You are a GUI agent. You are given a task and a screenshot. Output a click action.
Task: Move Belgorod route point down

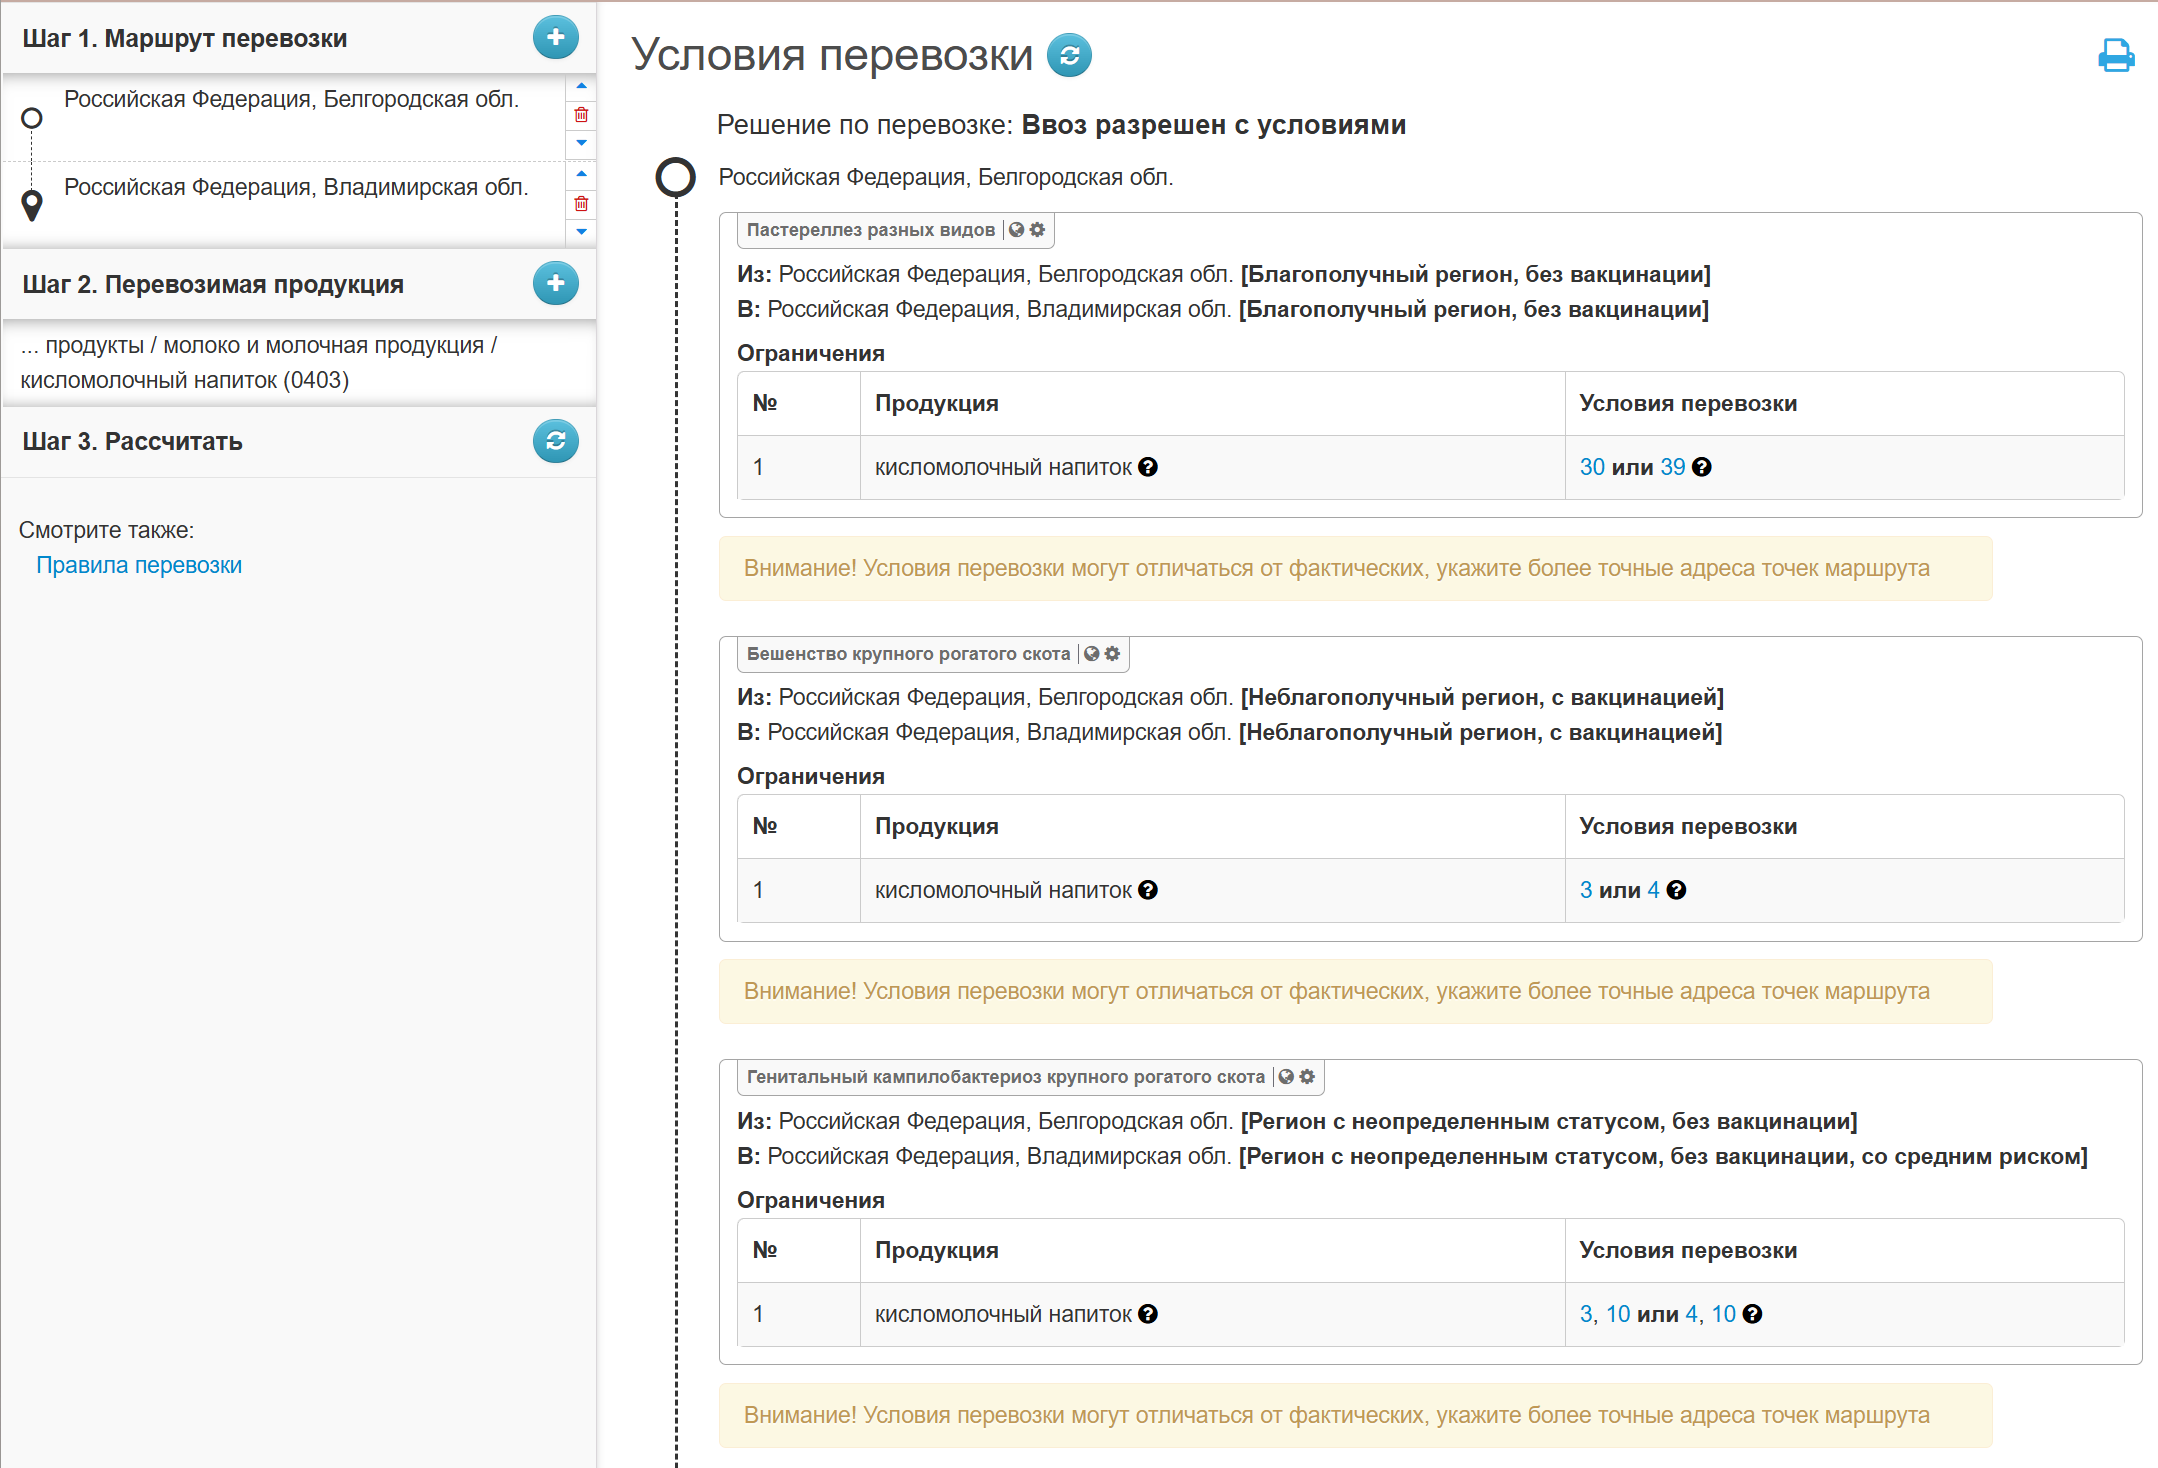pos(581,143)
